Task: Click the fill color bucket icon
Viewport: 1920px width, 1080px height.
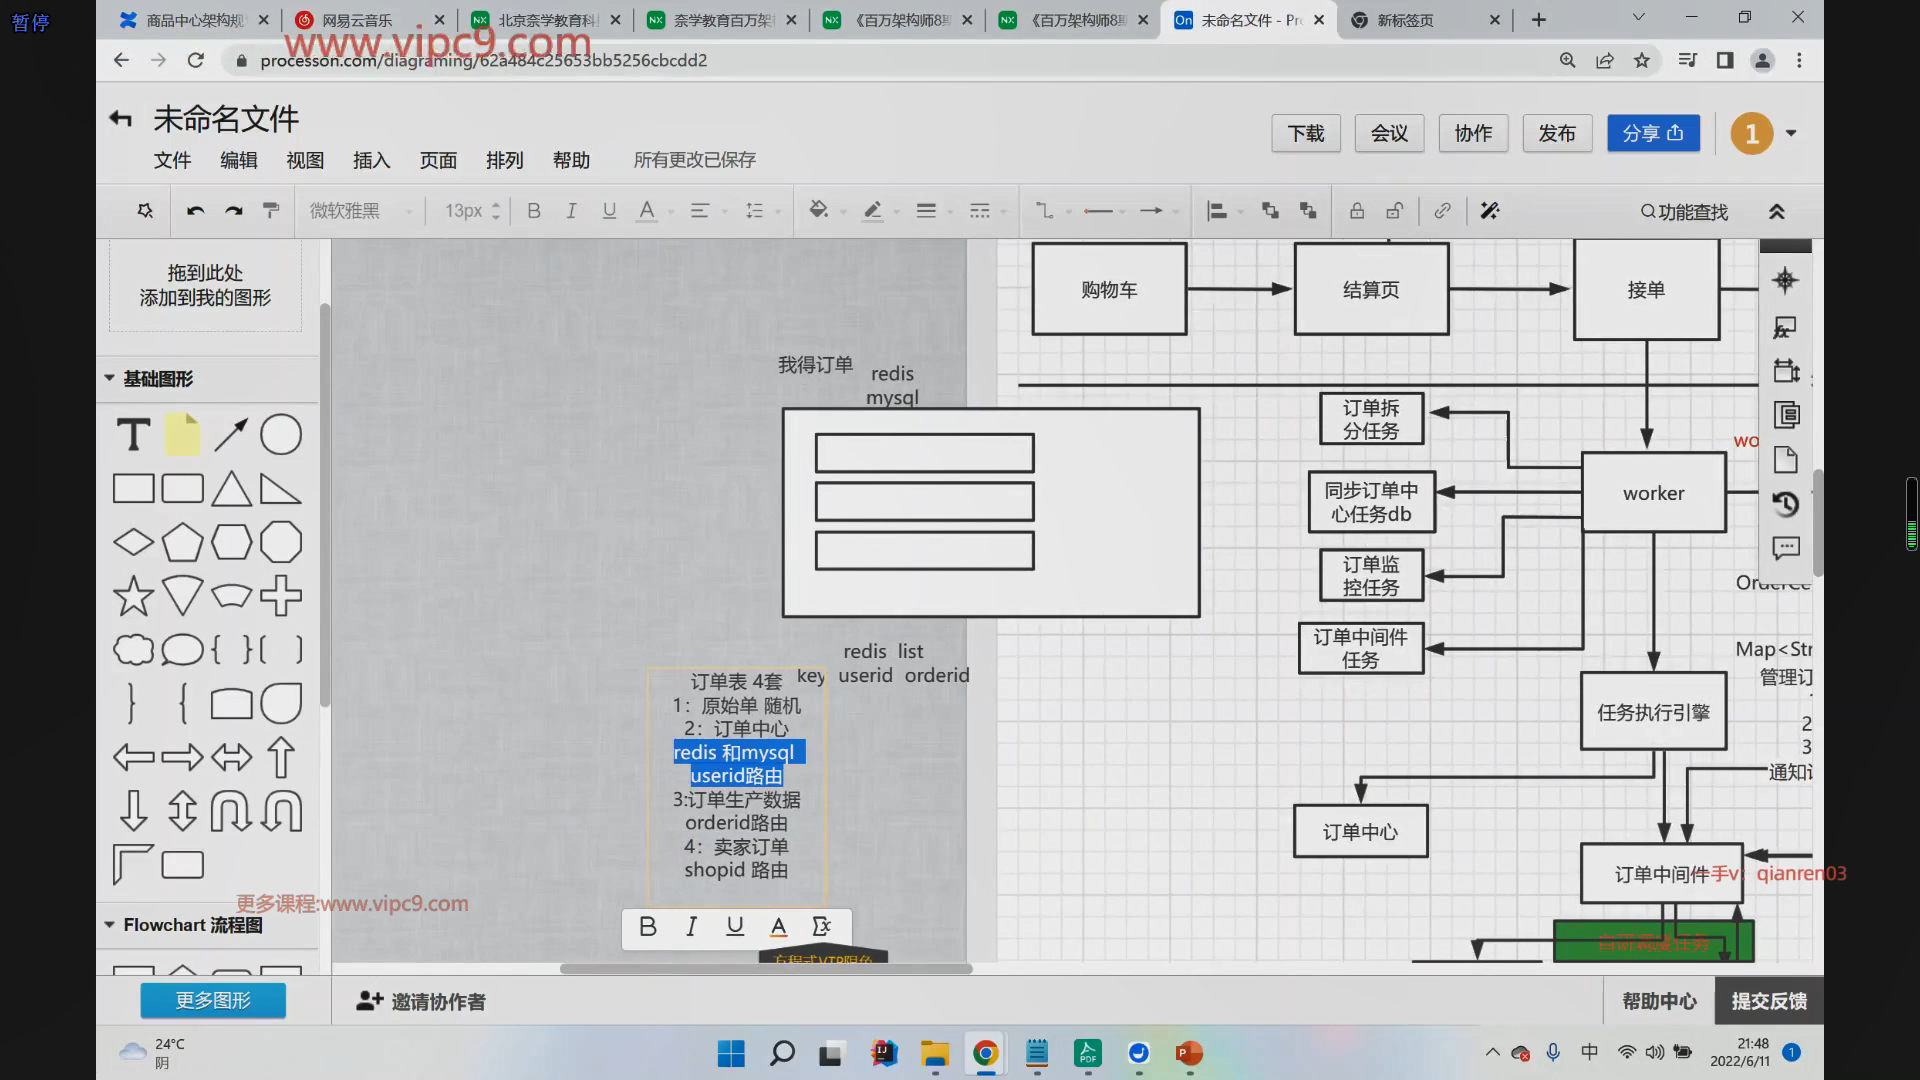Action: 819,210
